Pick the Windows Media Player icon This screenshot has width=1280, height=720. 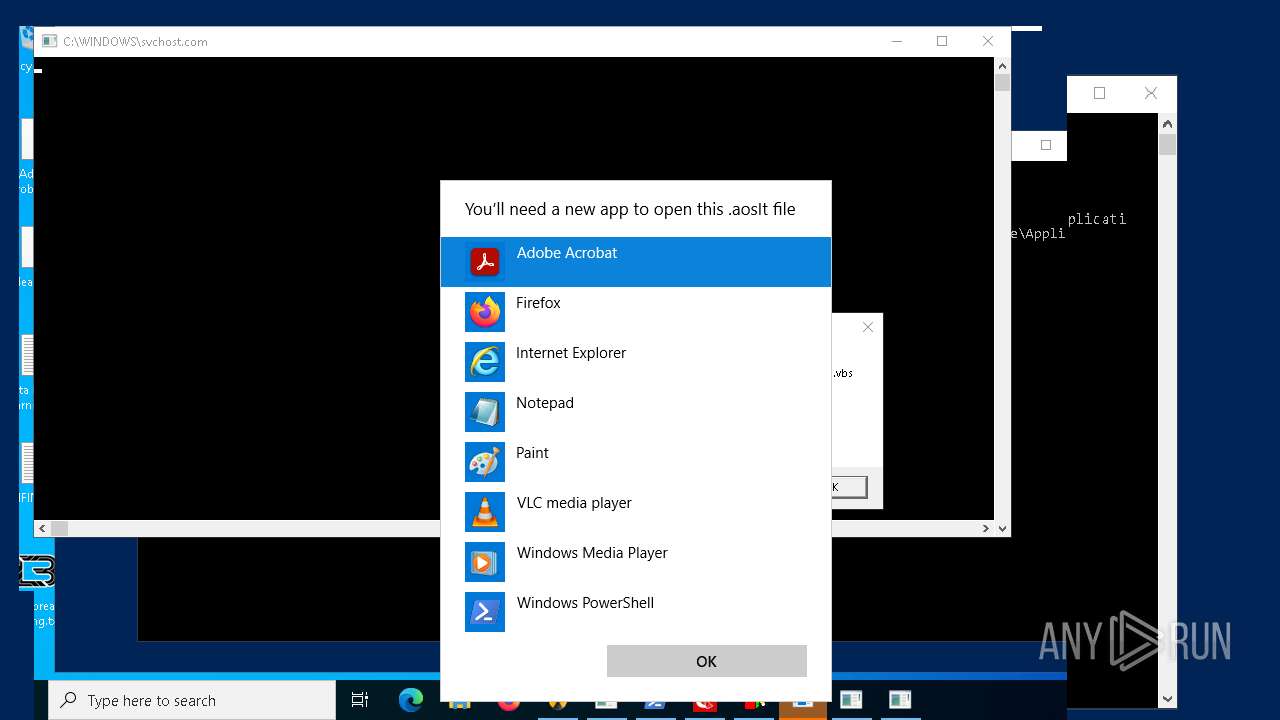pos(485,562)
